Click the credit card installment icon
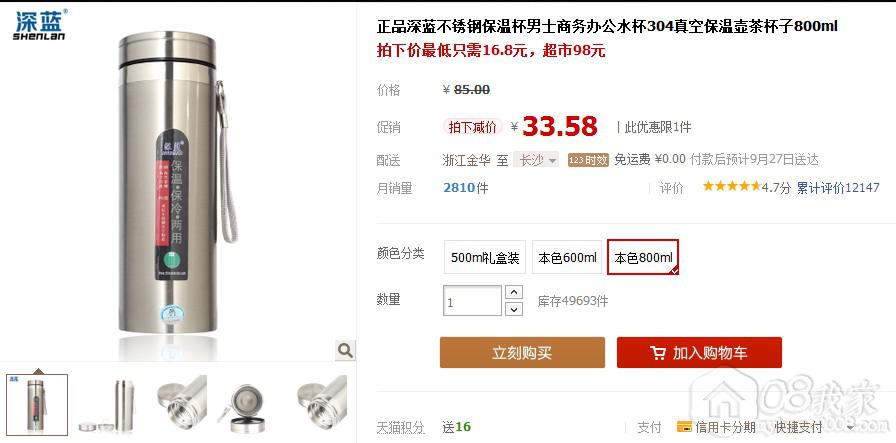The image size is (896, 443). [684, 426]
